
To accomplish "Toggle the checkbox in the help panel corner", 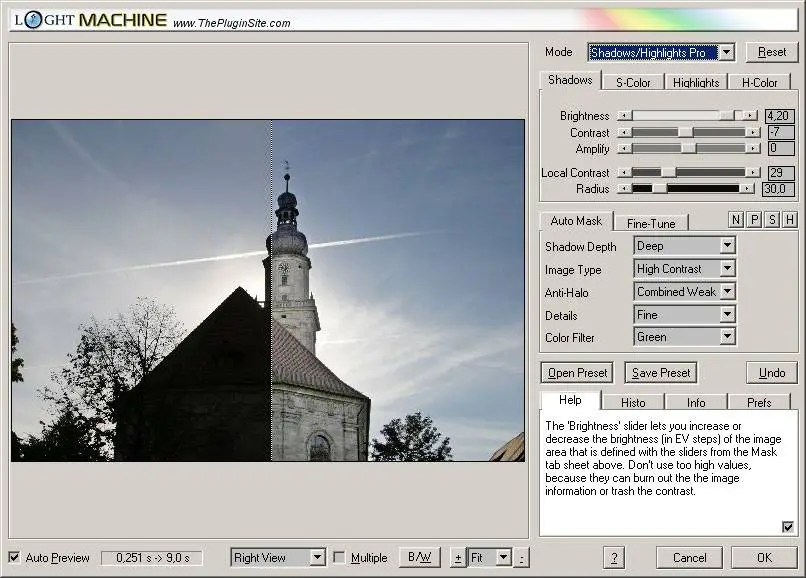I will [x=788, y=527].
